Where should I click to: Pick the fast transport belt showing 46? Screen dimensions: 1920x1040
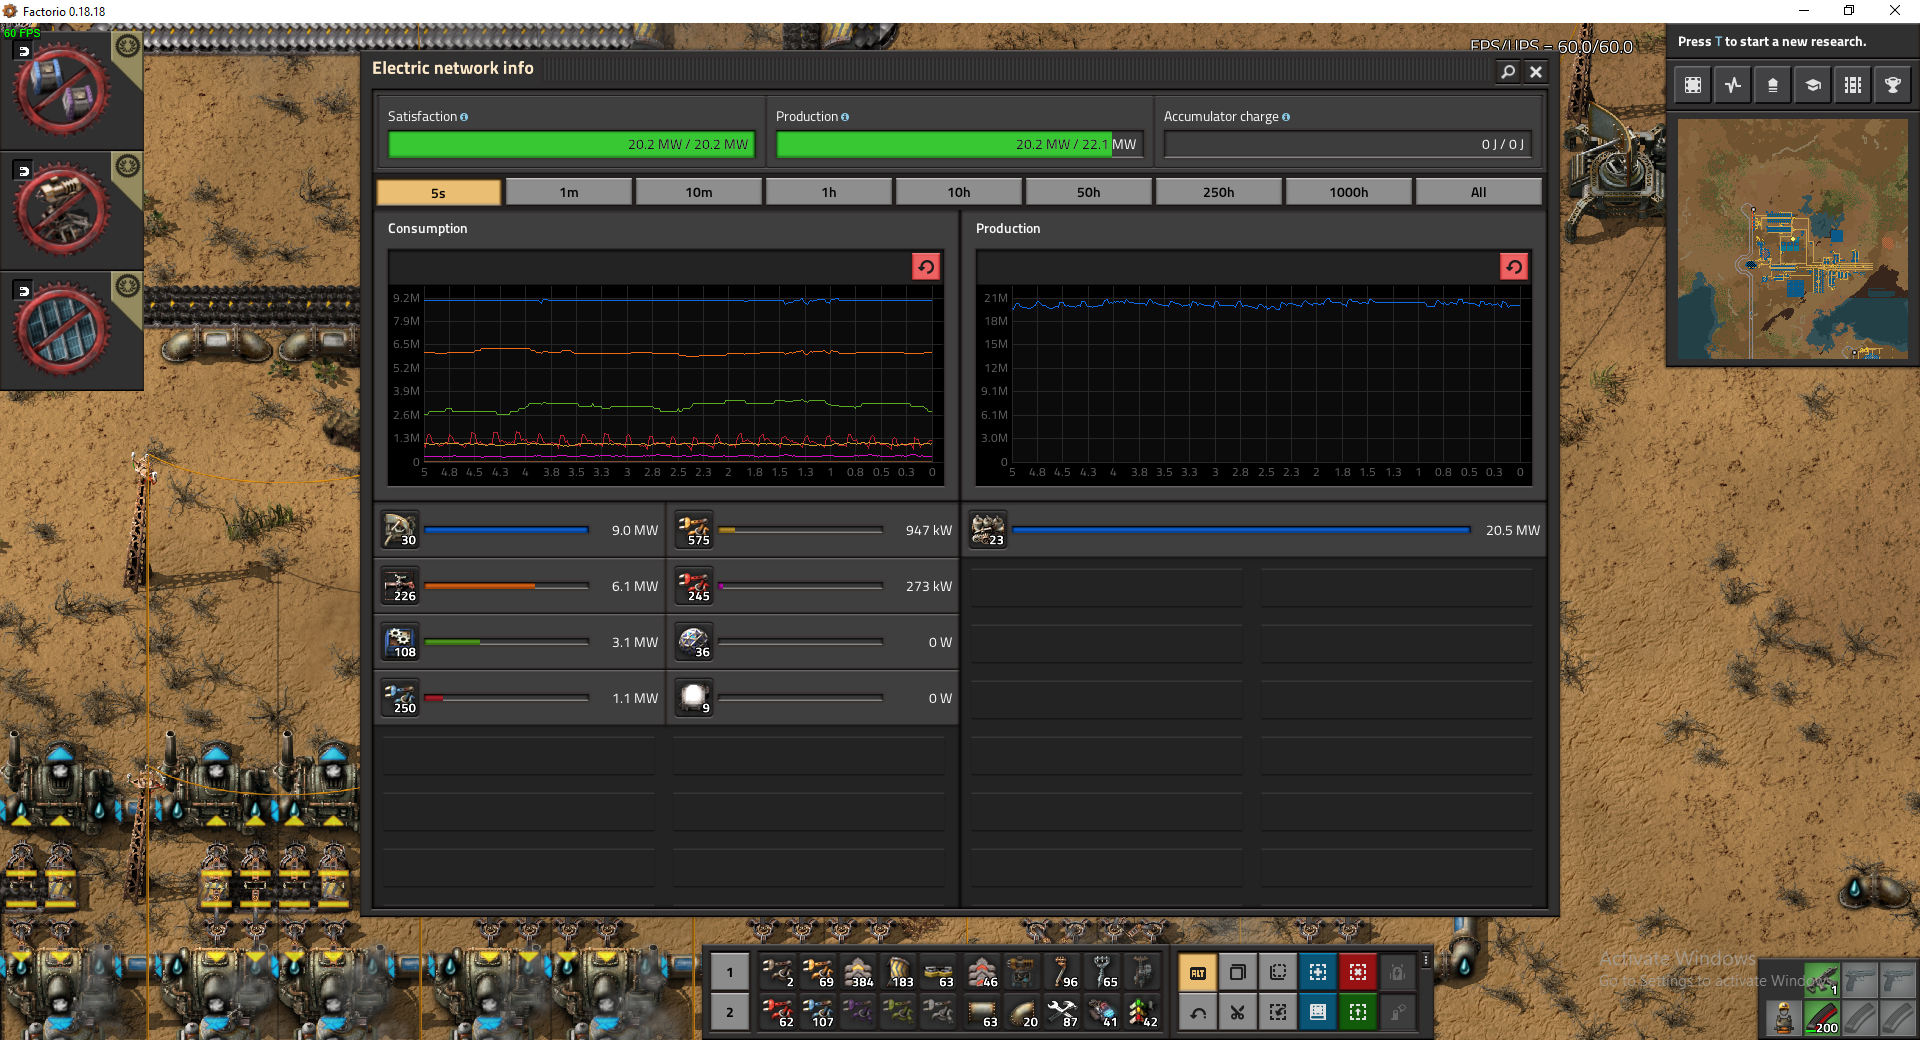click(981, 972)
